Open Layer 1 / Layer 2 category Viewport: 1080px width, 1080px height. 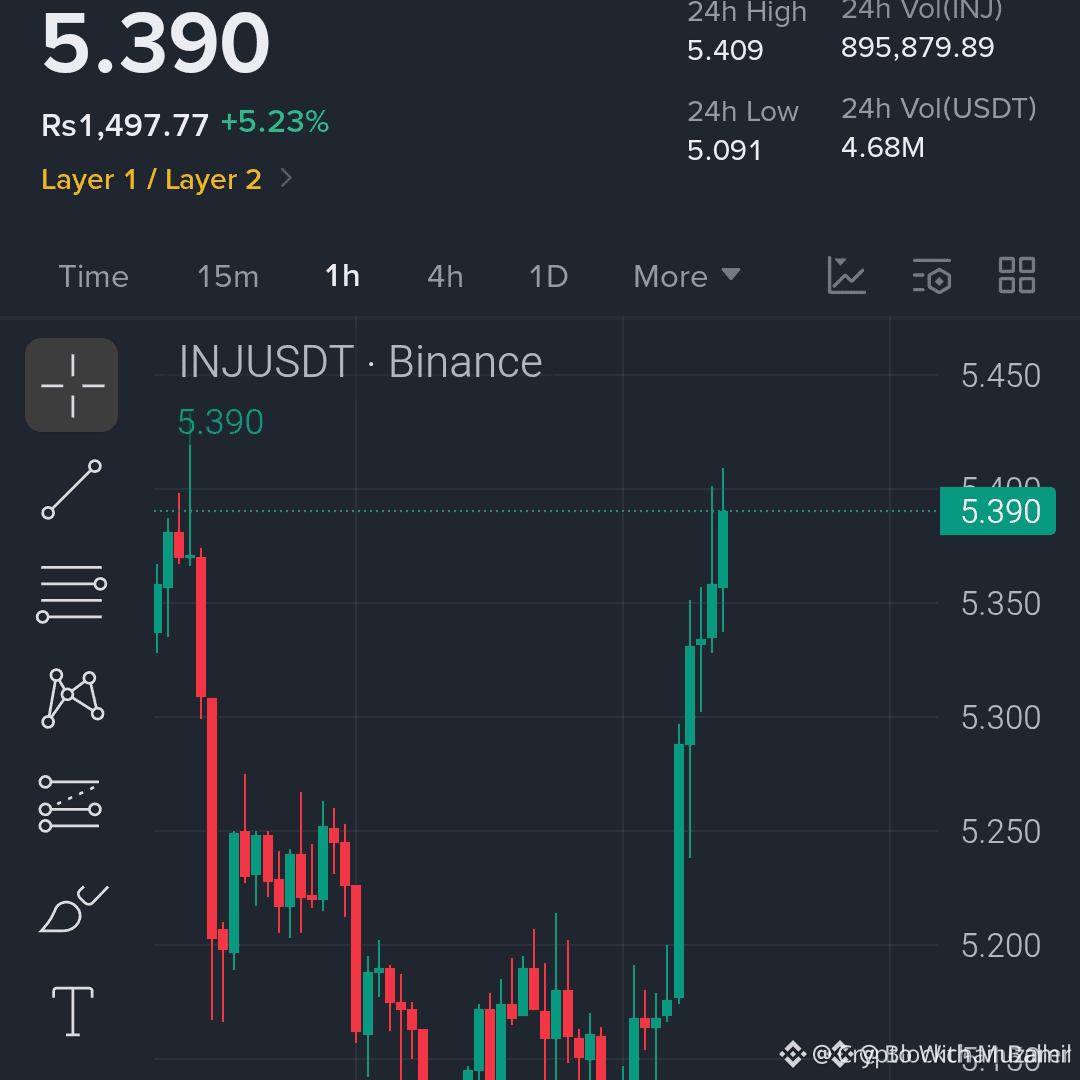coord(152,179)
